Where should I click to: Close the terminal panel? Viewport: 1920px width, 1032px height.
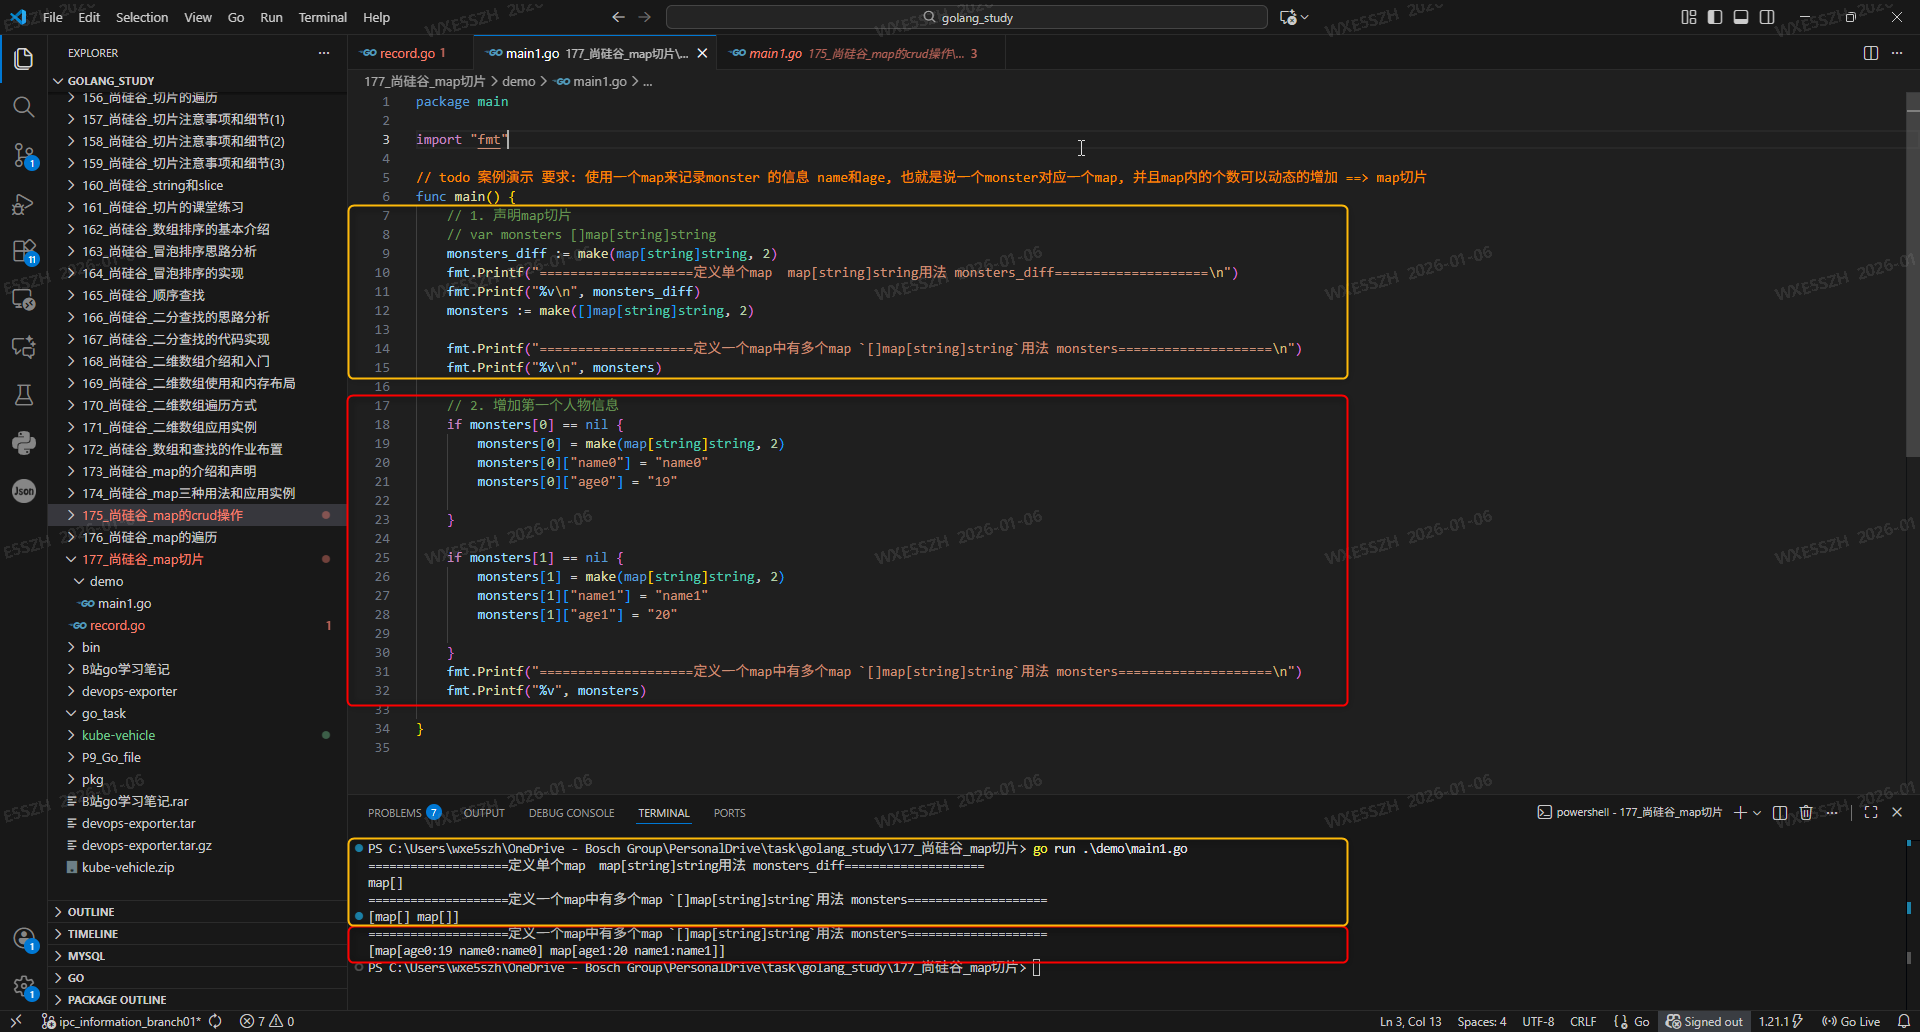point(1897,813)
